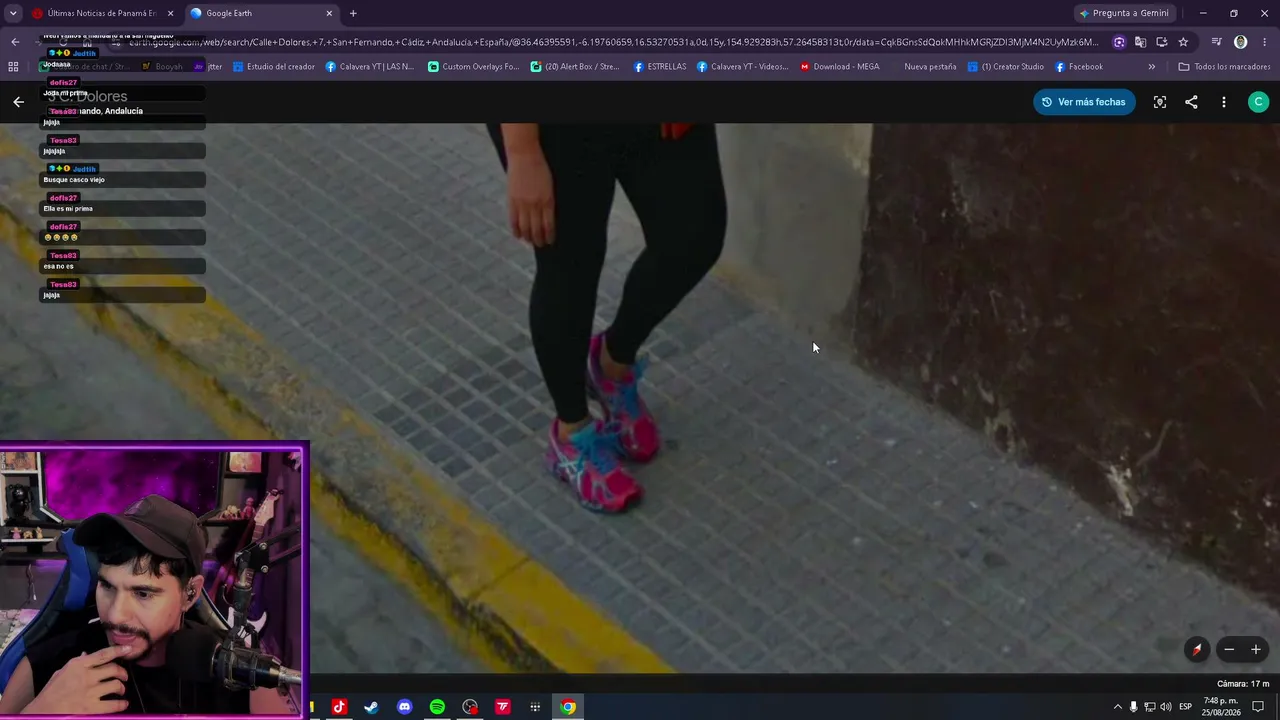Screen dimensions: 1280x720
Task: Switch the ESP input language indicator
Action: pos(1185,707)
